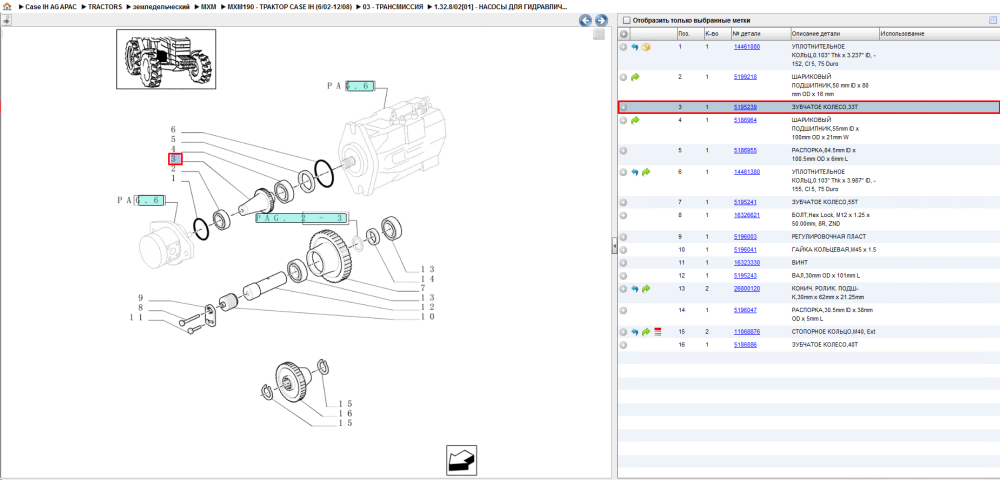Image resolution: width=1000 pixels, height=480 pixels.
Task: Select callout number 6 on diagram
Action: click(x=173, y=130)
